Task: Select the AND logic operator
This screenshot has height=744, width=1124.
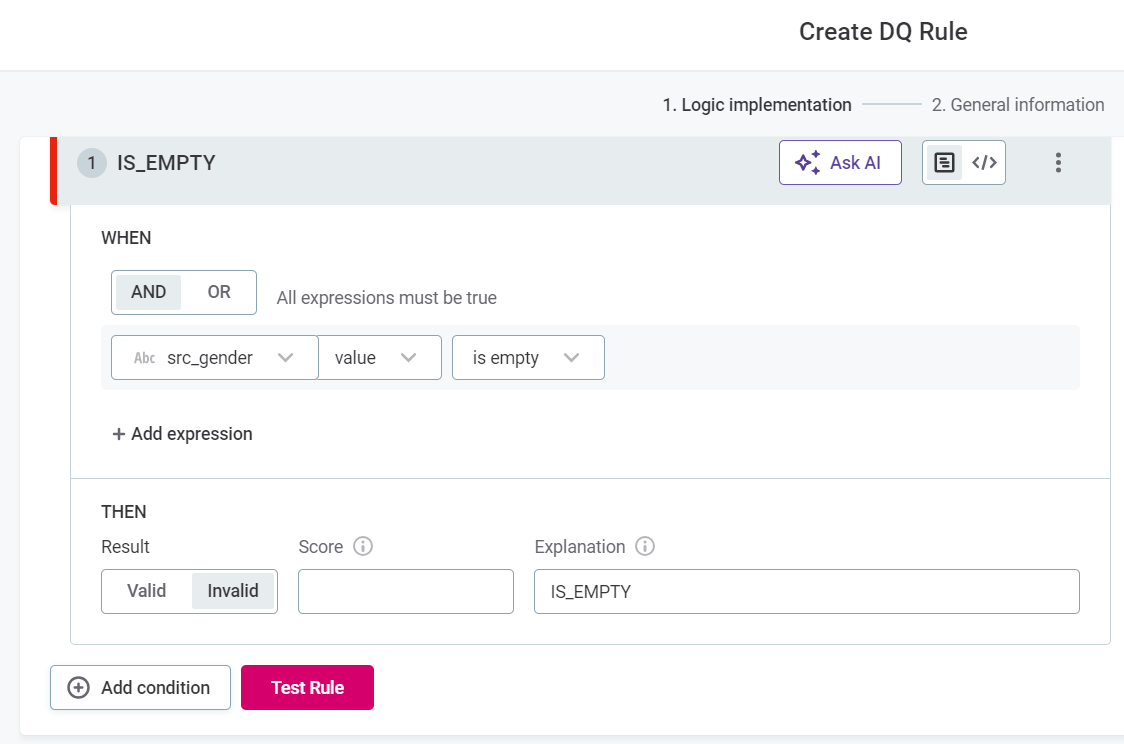Action: (148, 292)
